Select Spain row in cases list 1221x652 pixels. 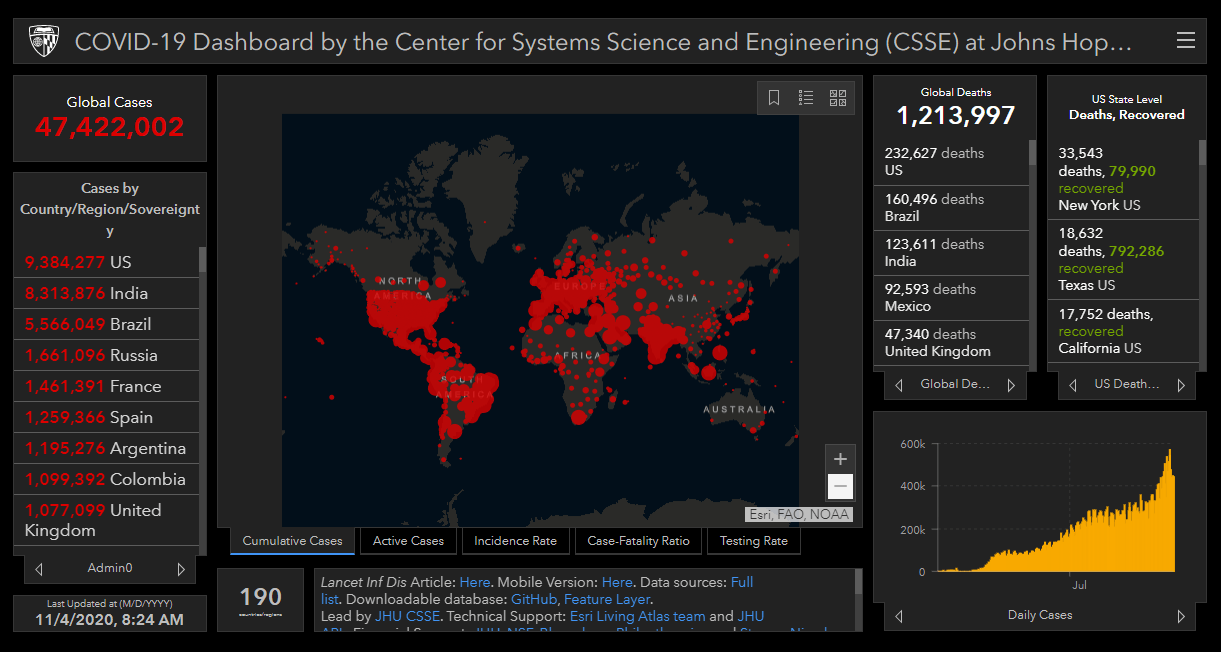[x=106, y=417]
